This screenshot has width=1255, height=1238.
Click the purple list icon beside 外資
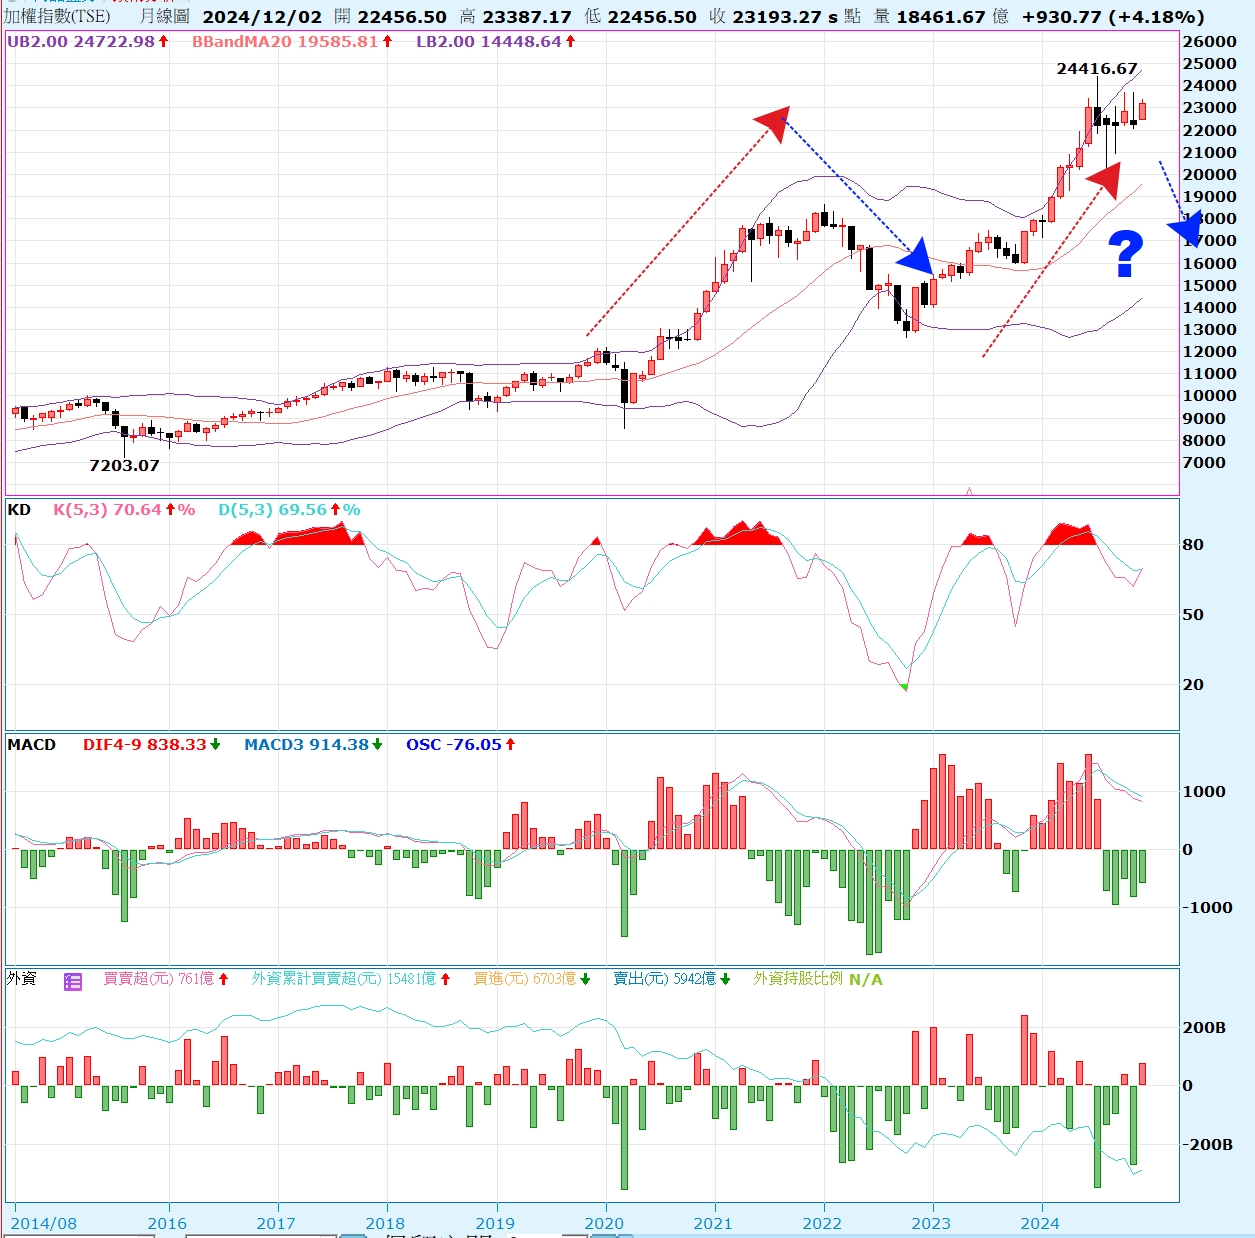click(x=73, y=982)
